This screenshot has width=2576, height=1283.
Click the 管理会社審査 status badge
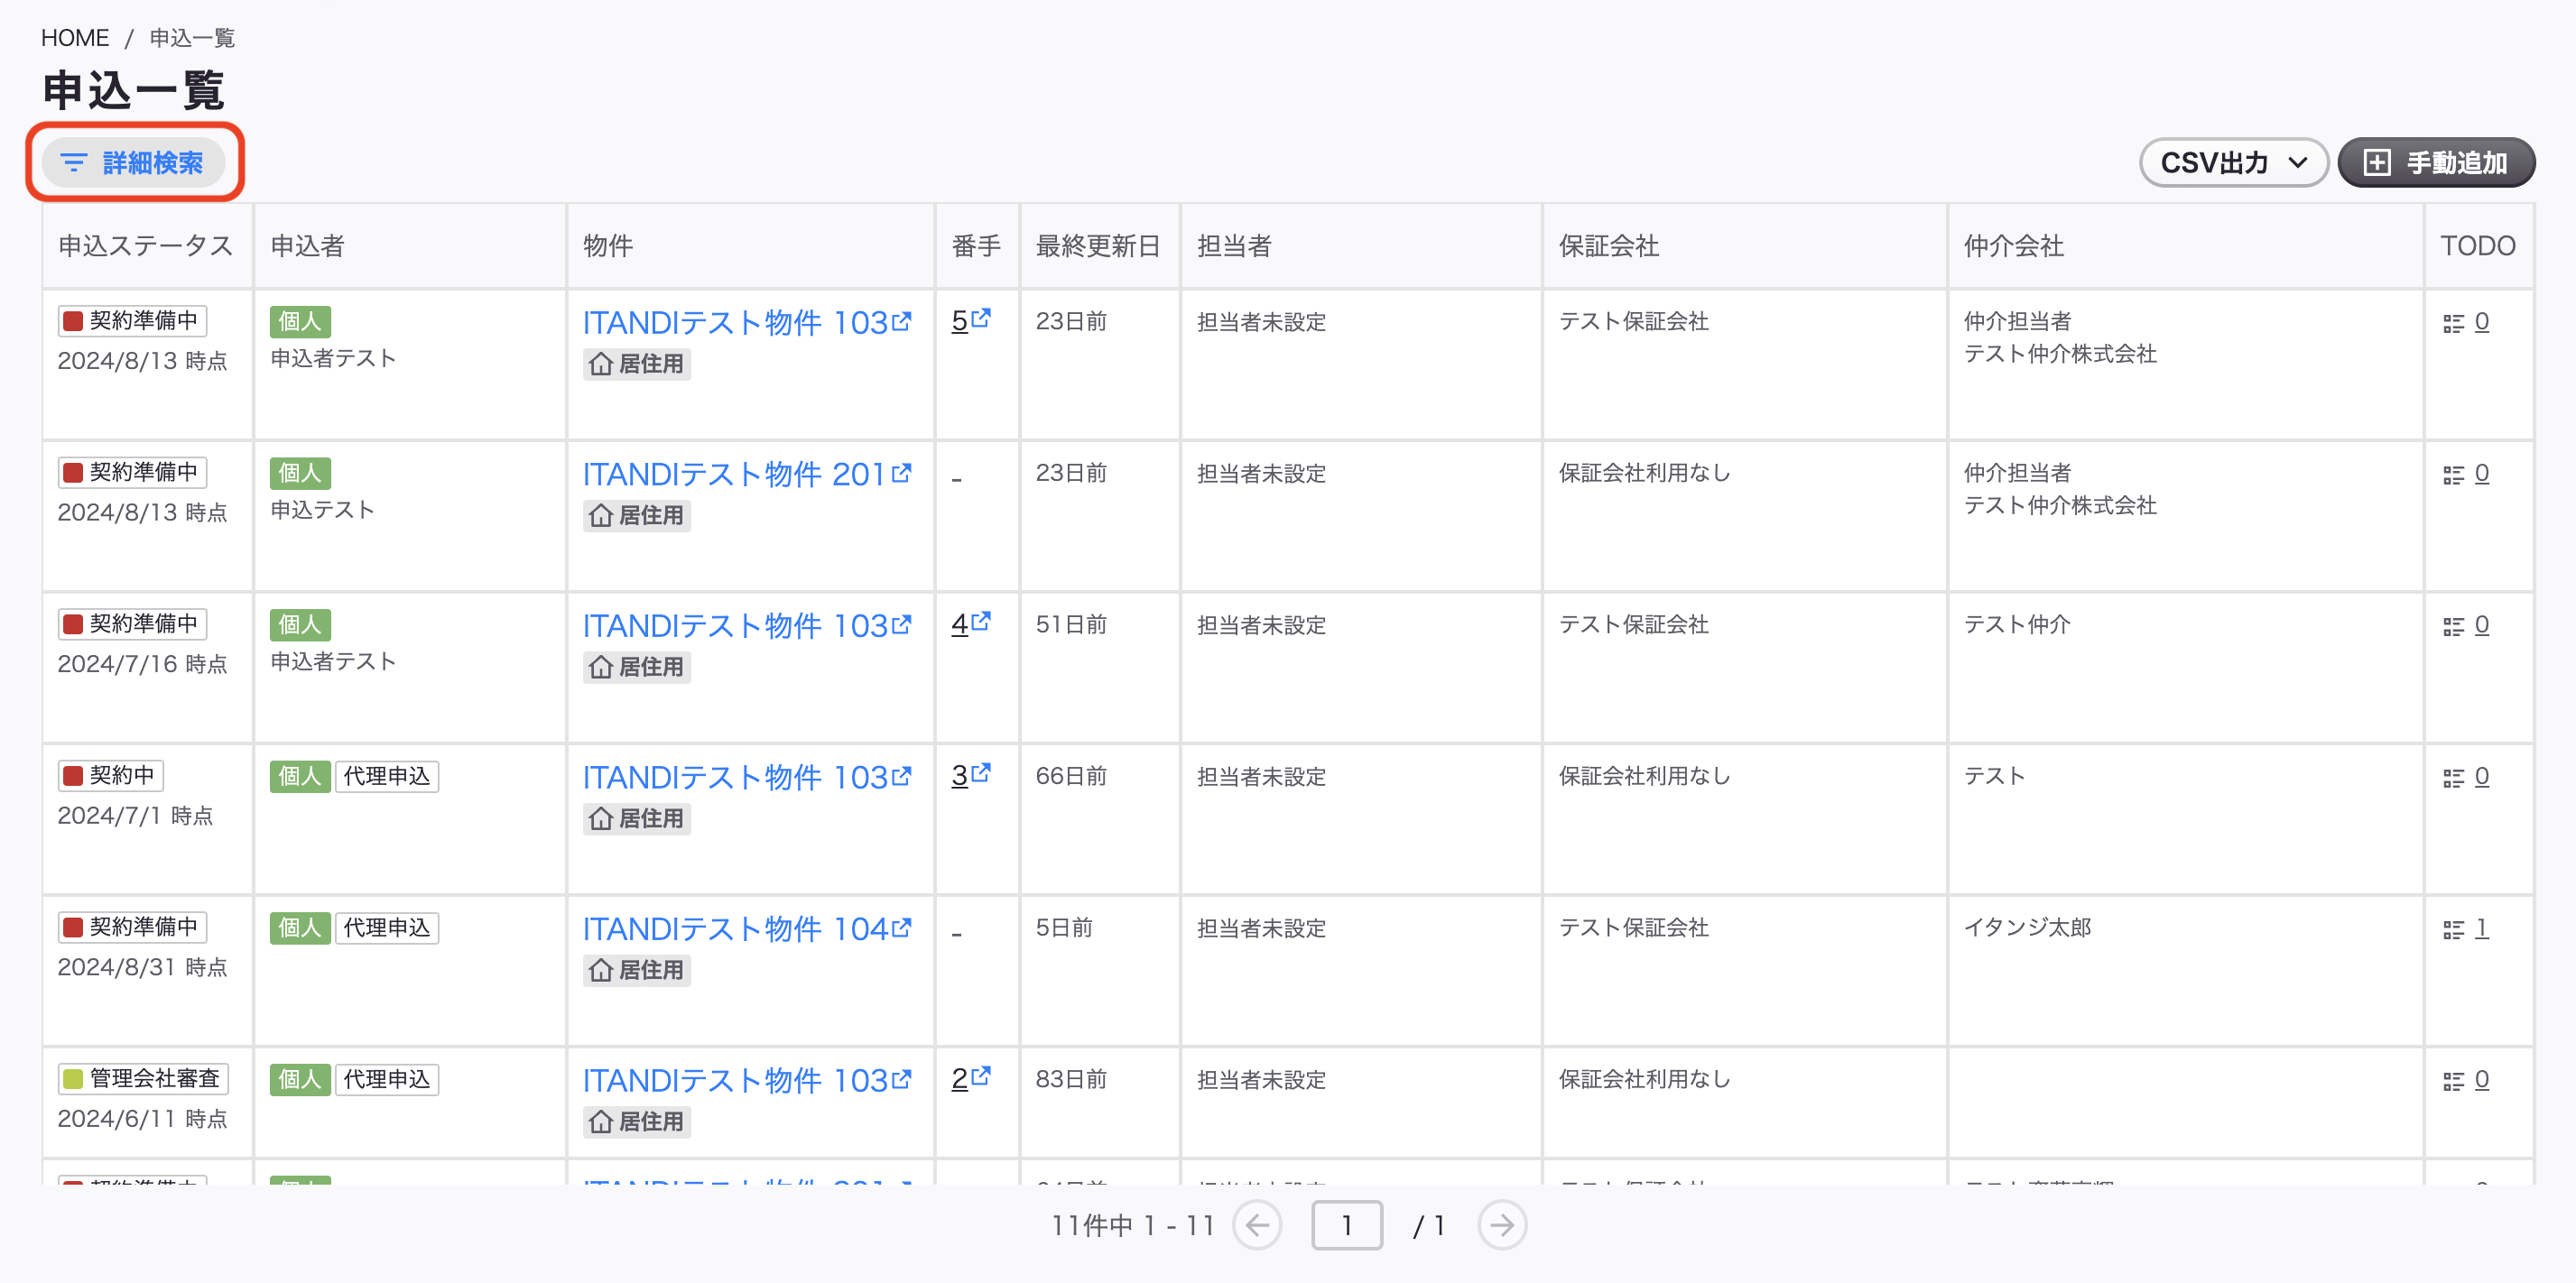[x=143, y=1078]
